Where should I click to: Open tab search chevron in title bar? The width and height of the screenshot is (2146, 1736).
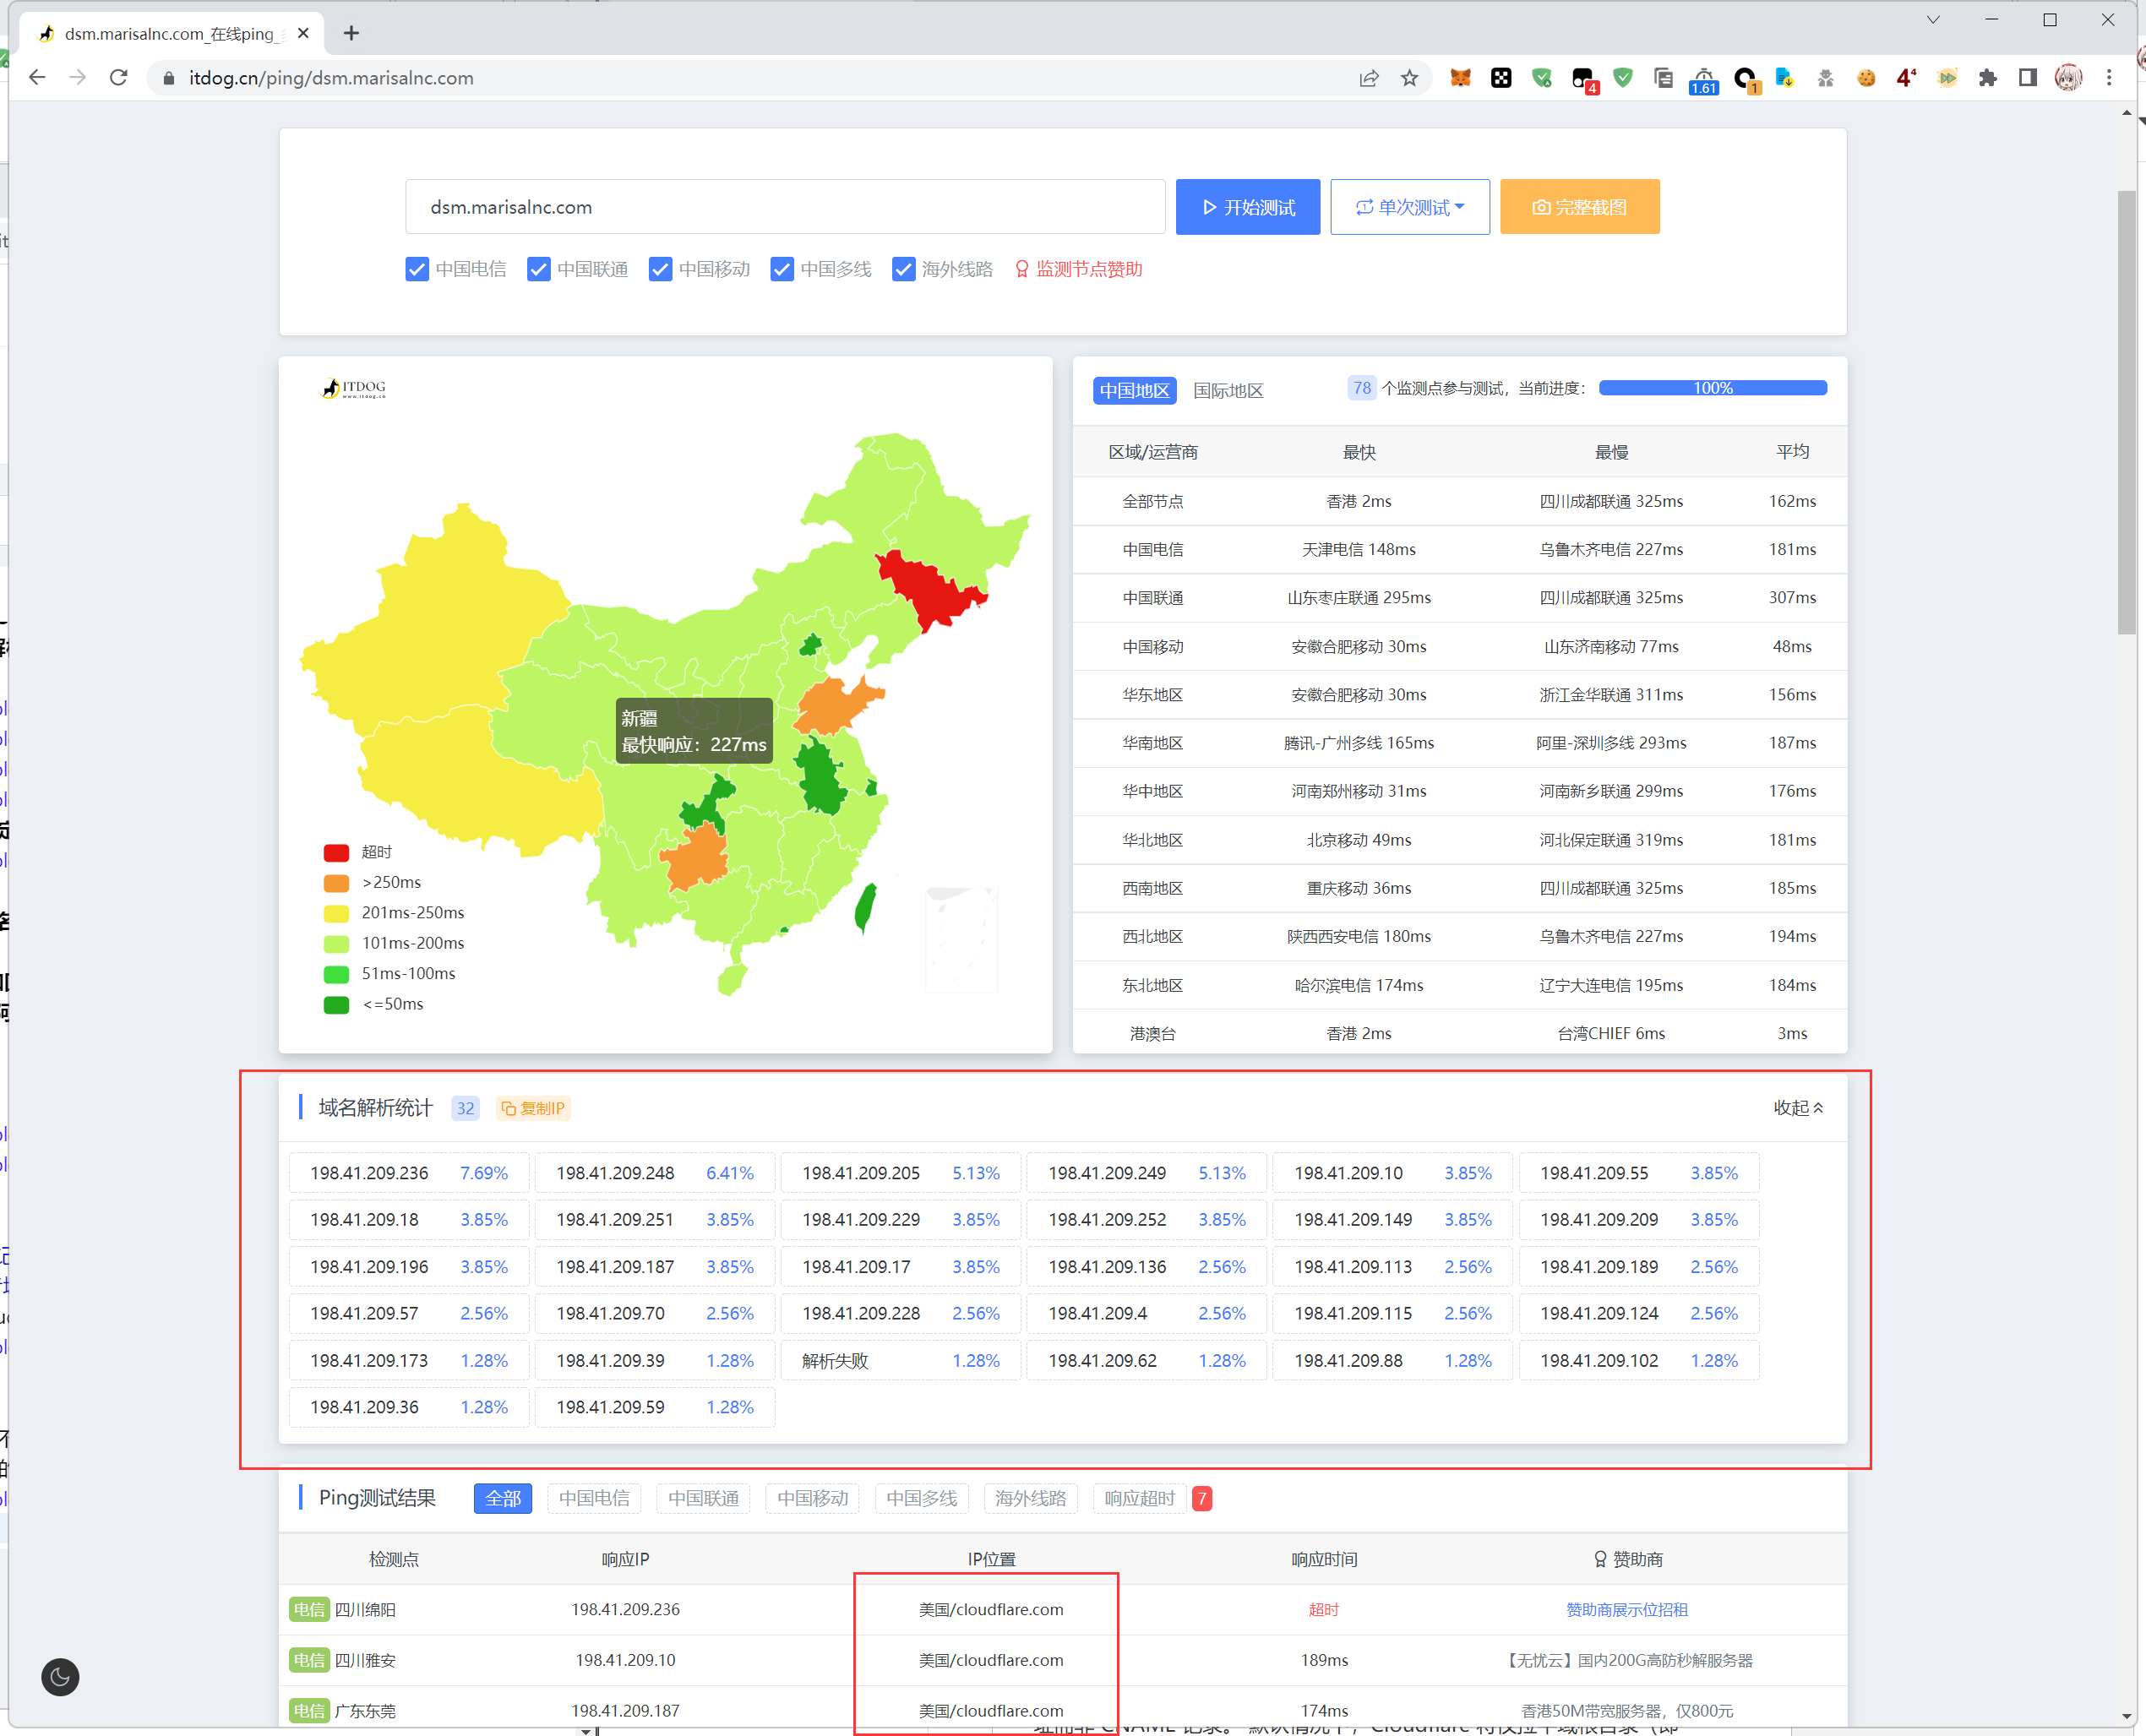[1933, 20]
